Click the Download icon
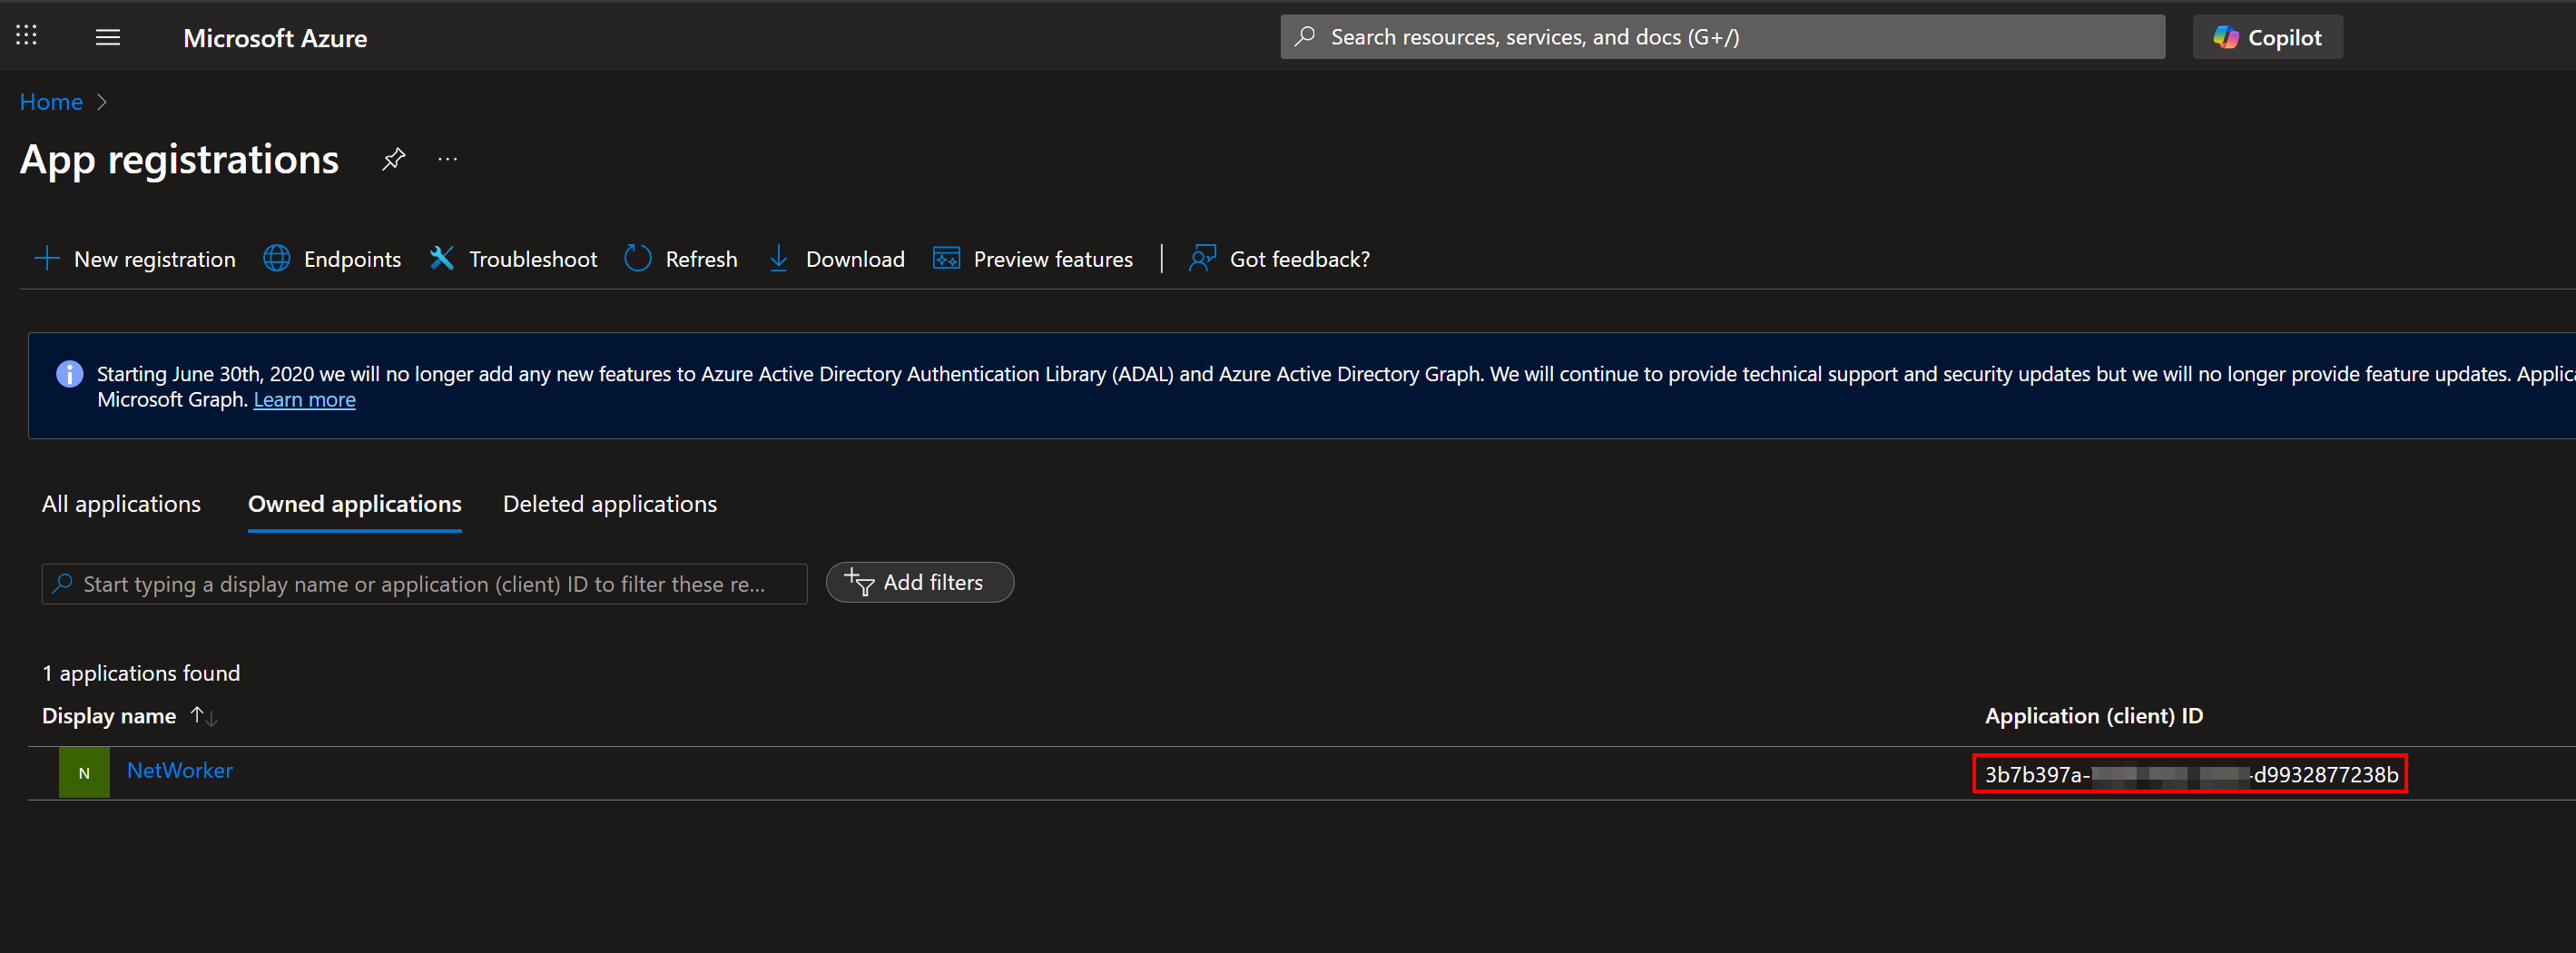The height and width of the screenshot is (953, 2576). [779, 258]
